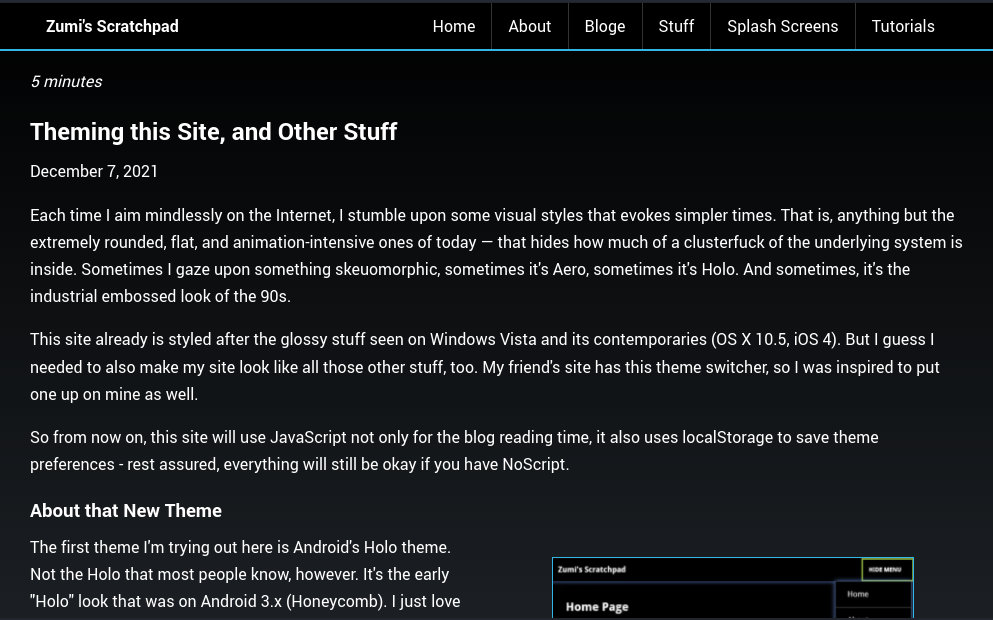
Task: Visit the Tutorials page
Action: 903,26
